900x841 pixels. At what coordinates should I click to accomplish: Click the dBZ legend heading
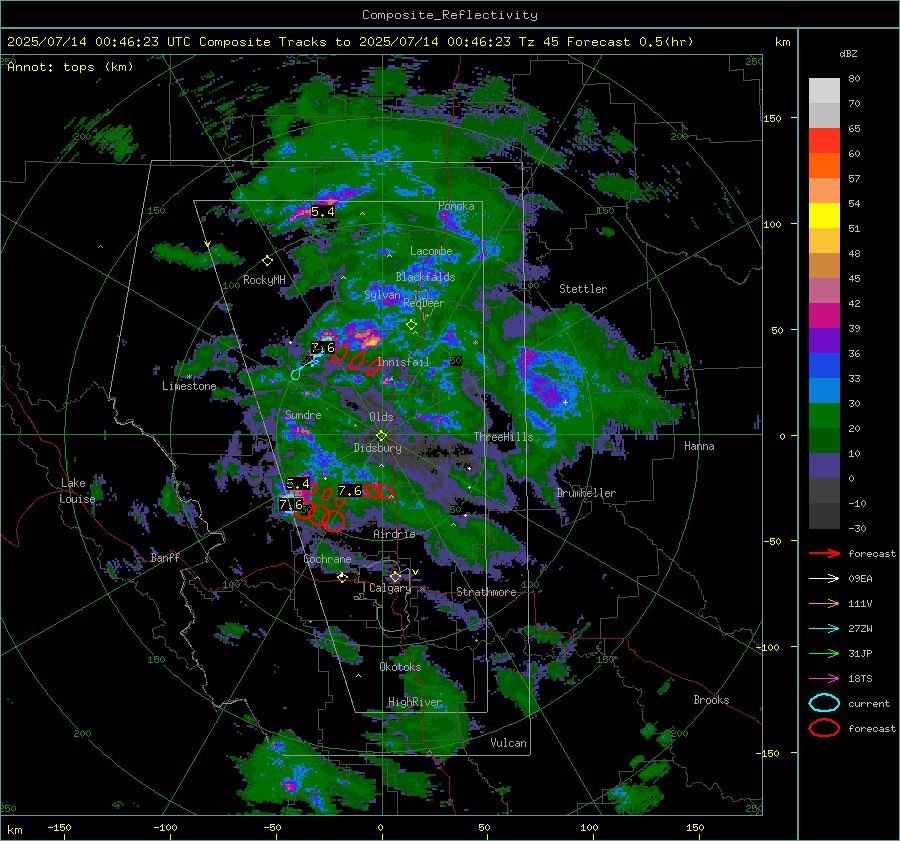(x=848, y=54)
